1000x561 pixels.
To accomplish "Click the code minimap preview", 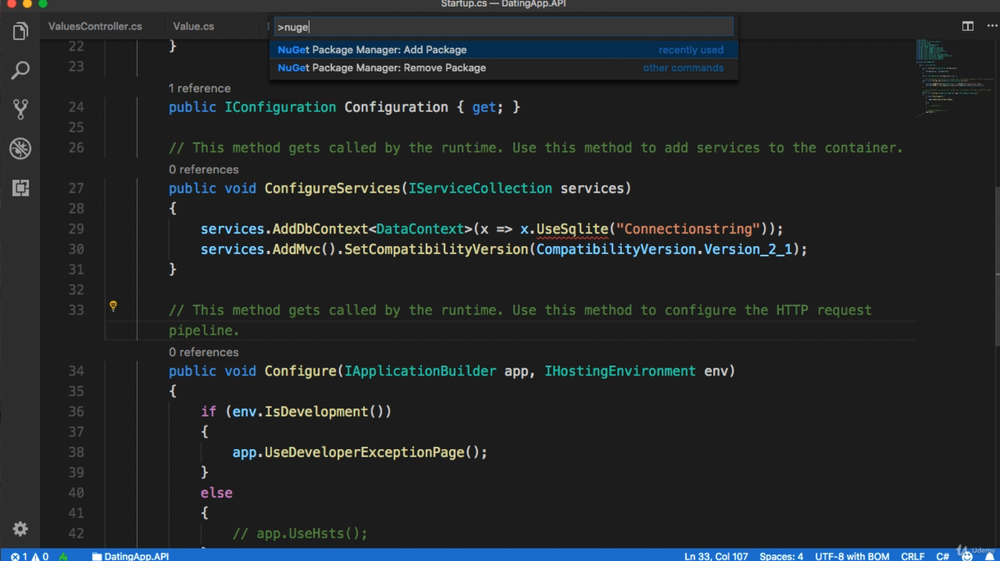I will 954,78.
